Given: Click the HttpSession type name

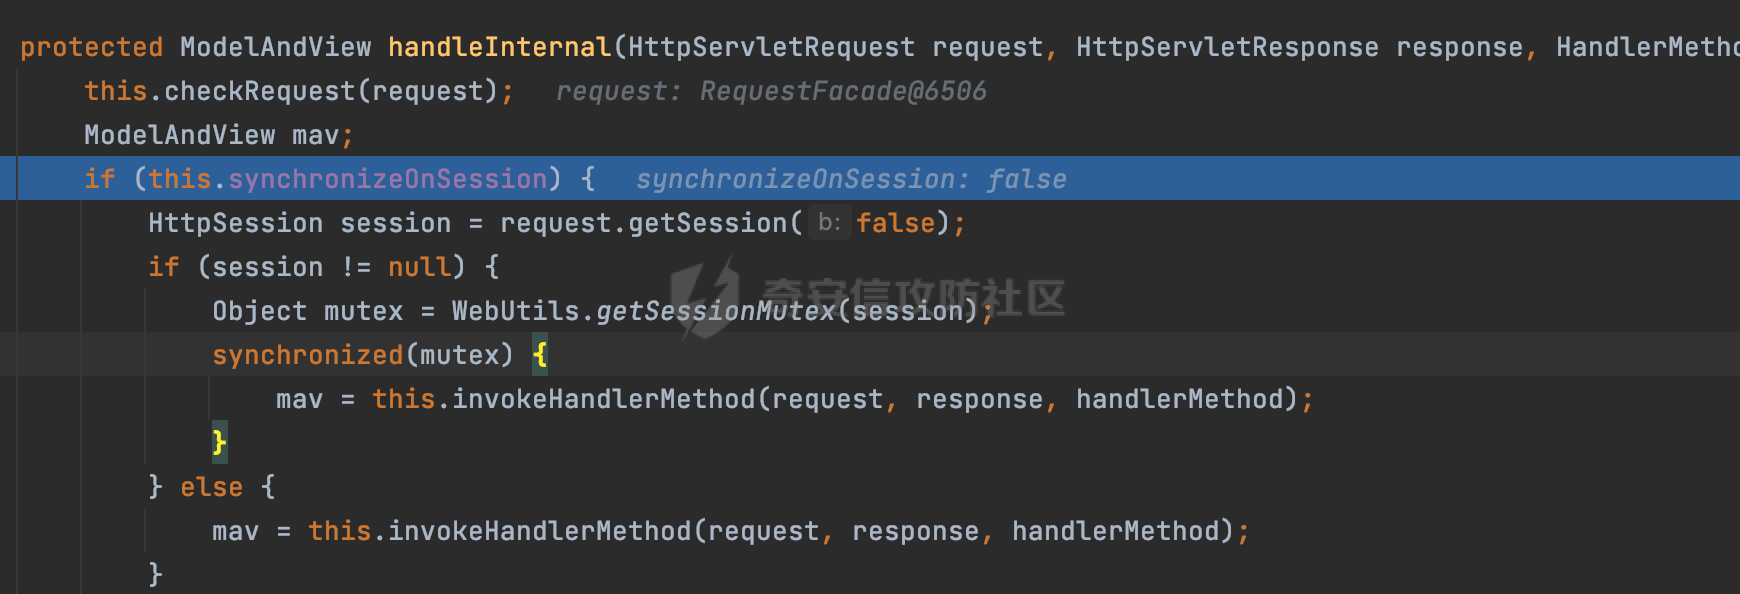Looking at the screenshot, I should tap(236, 223).
